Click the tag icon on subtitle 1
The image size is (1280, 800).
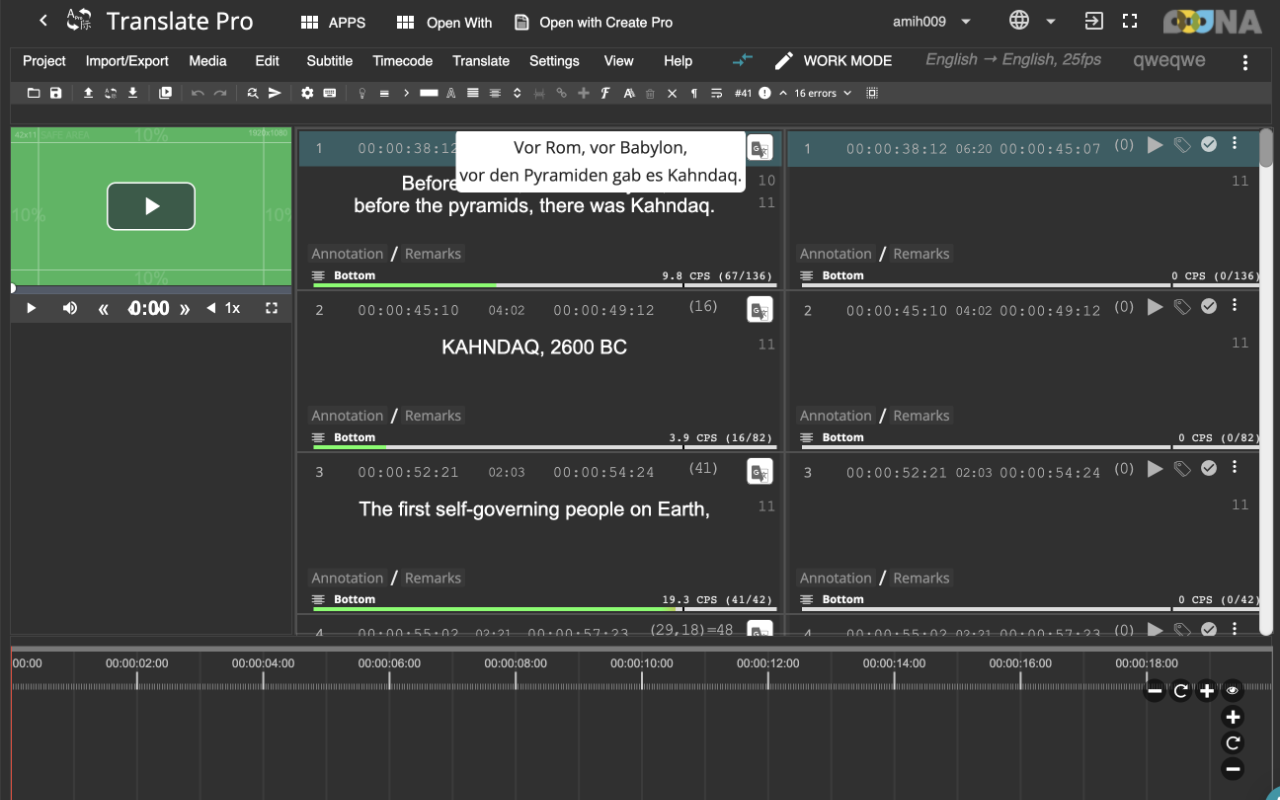coord(1182,145)
